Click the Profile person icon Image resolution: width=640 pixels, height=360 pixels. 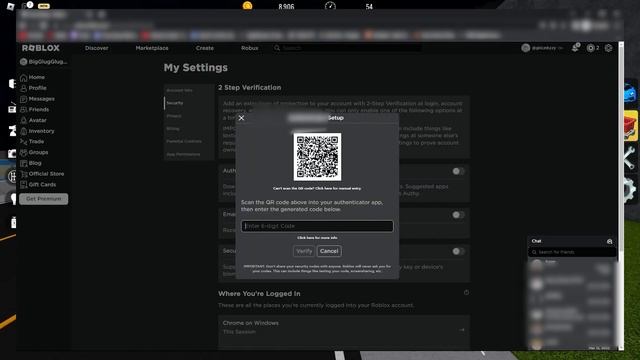click(24, 88)
